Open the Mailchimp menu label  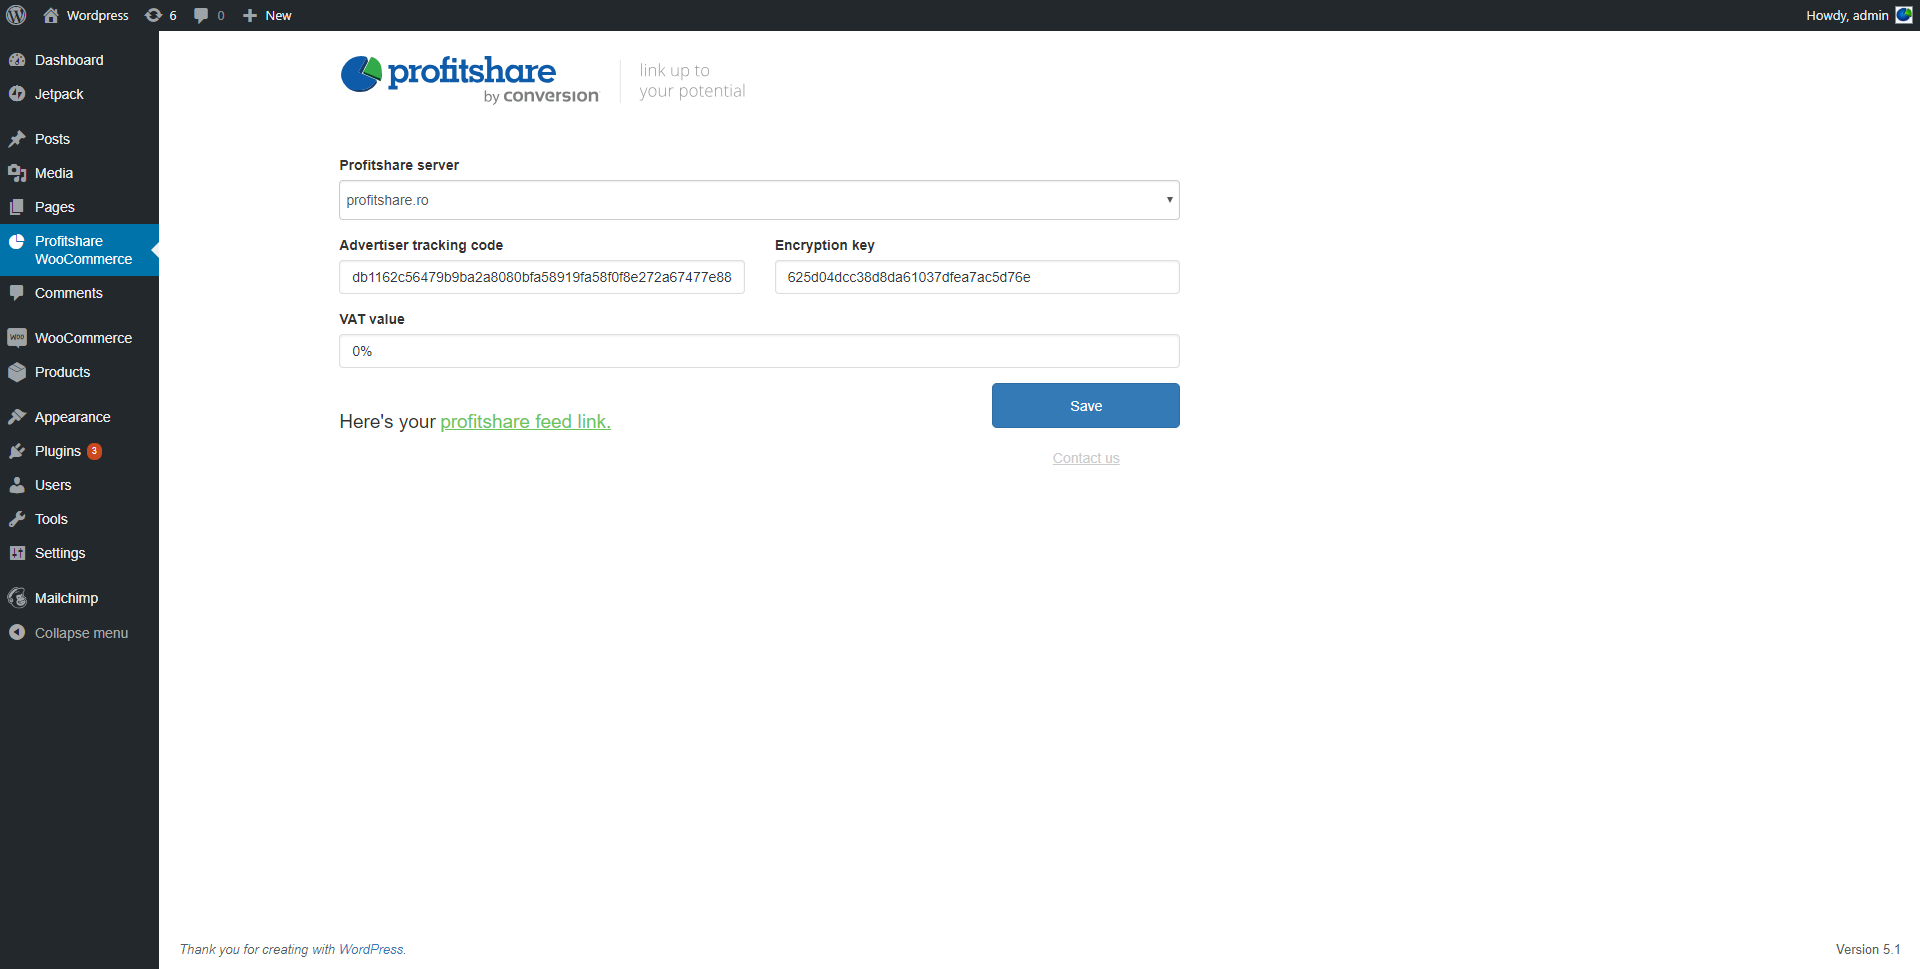[66, 598]
